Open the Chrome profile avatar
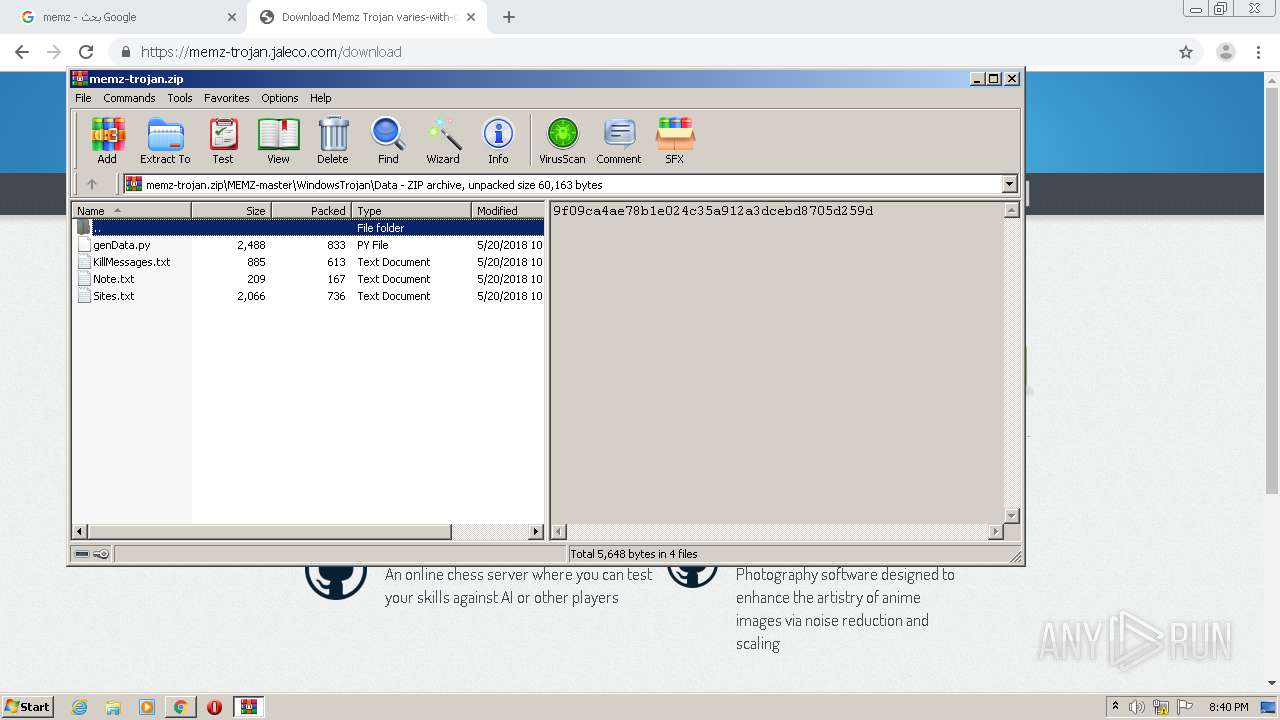The height and width of the screenshot is (720, 1280). [x=1225, y=52]
